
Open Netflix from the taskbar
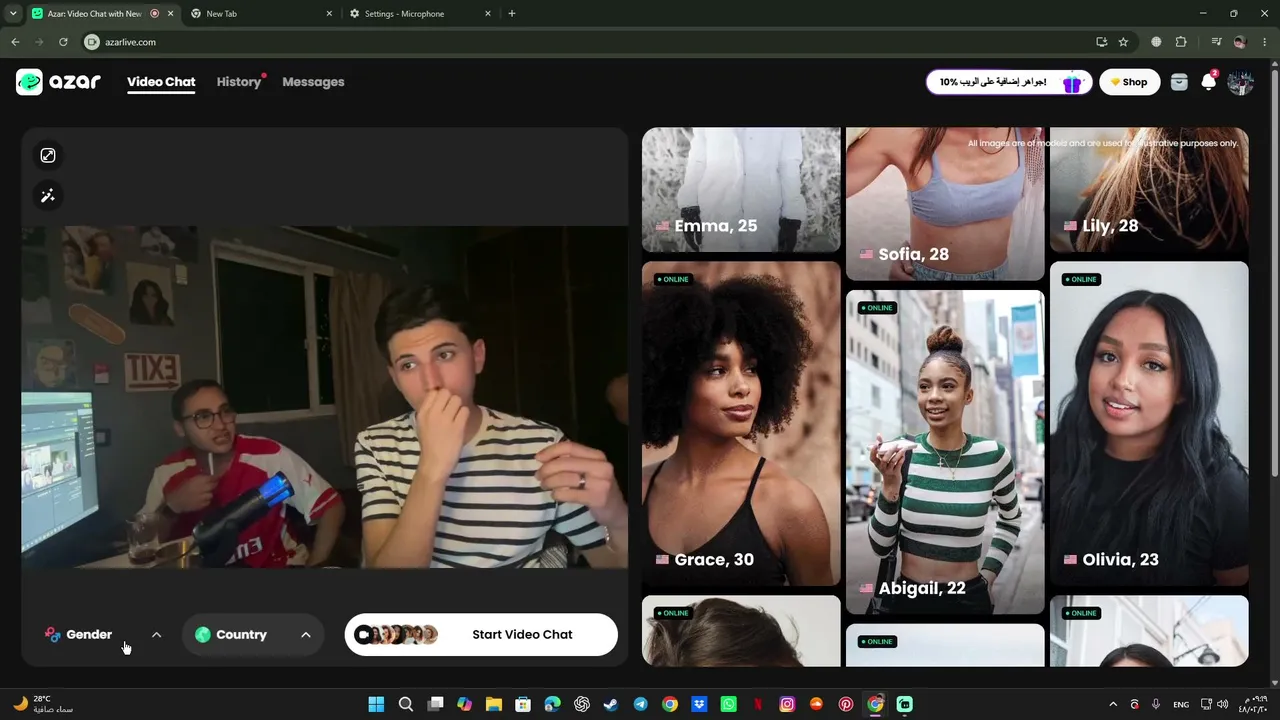tap(758, 704)
